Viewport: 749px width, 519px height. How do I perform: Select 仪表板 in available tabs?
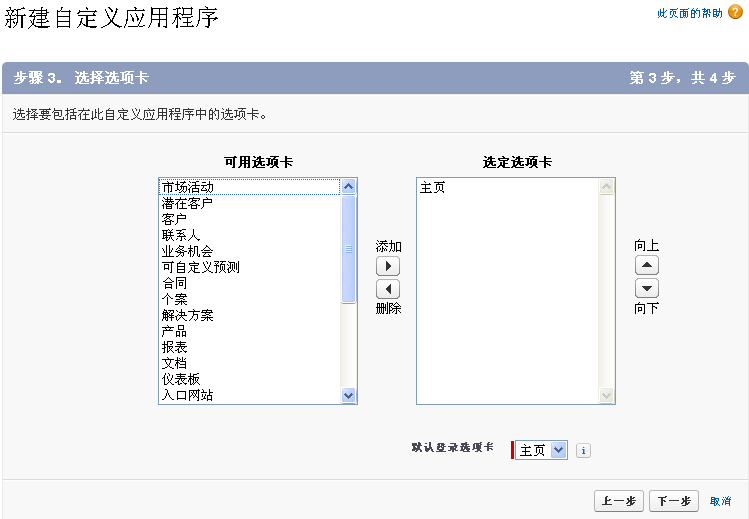coord(181,379)
